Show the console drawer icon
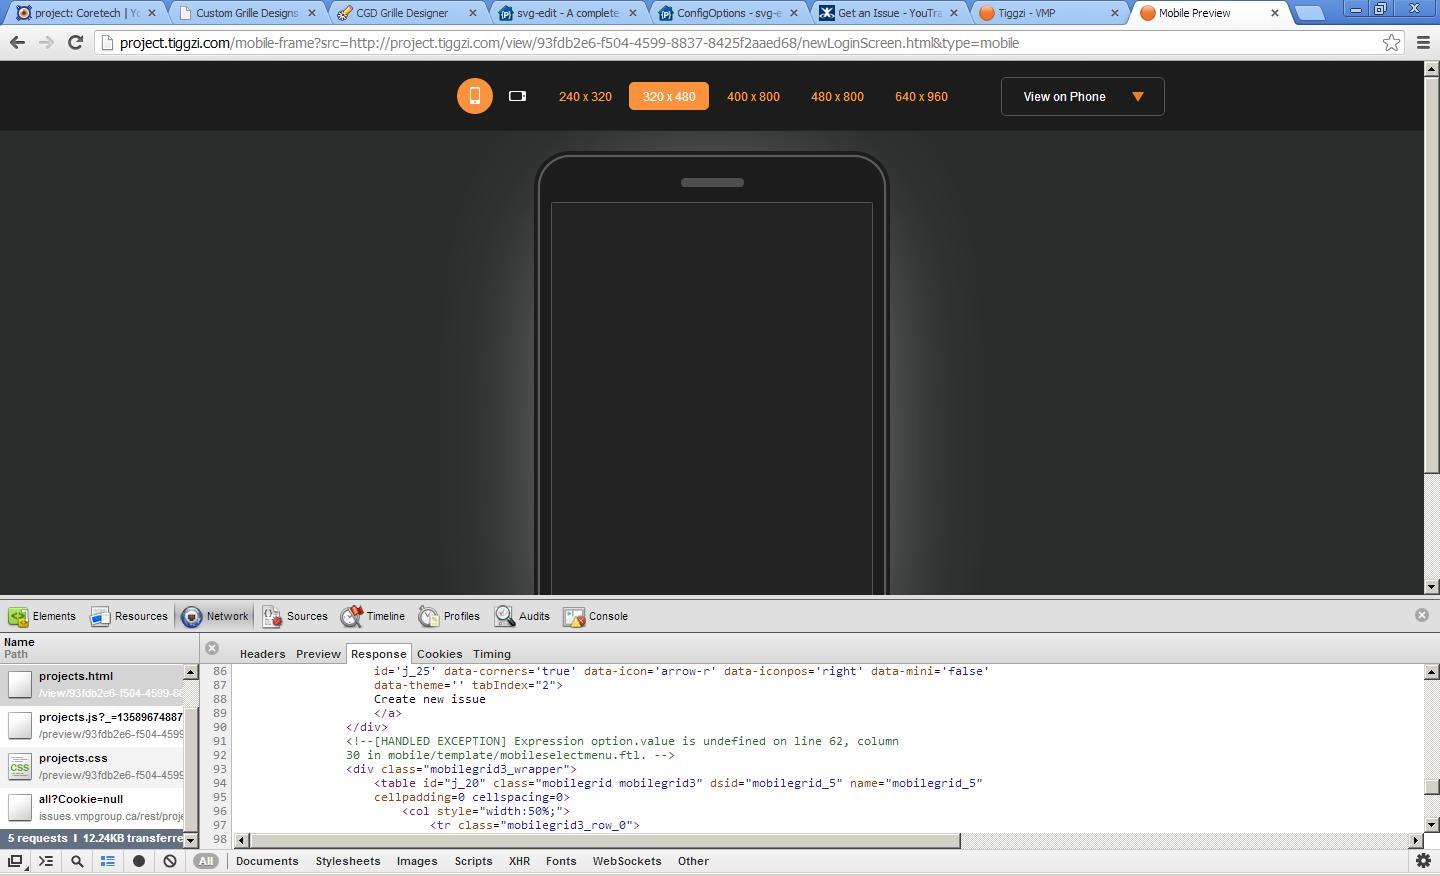Viewport: 1440px width, 876px height. click(46, 861)
